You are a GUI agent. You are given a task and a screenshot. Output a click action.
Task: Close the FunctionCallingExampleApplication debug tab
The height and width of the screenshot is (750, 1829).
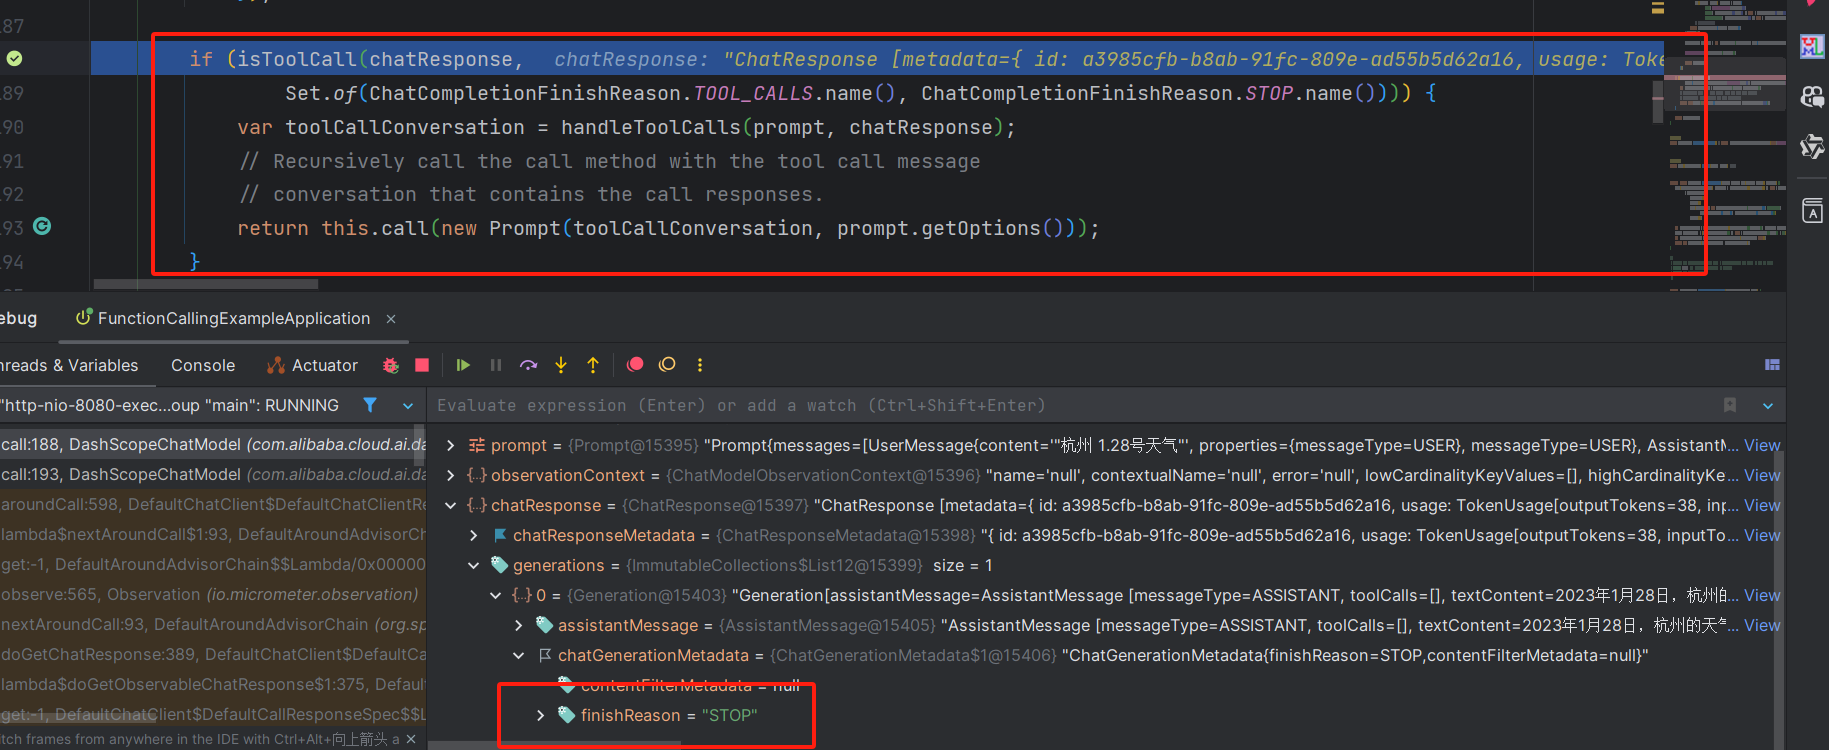(391, 319)
